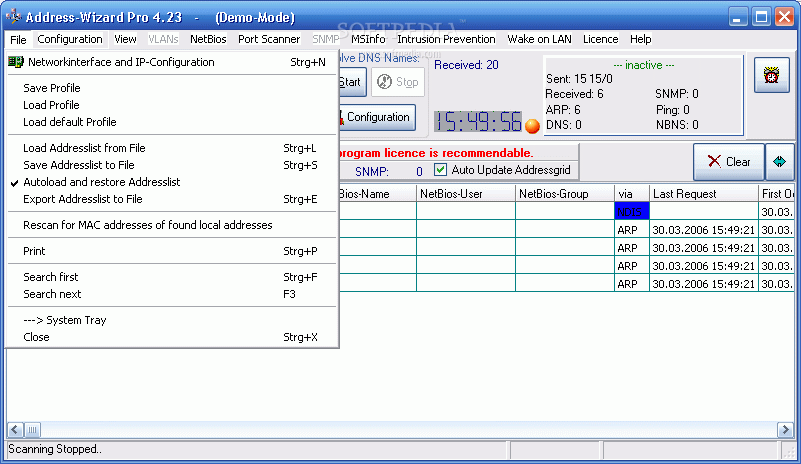Image resolution: width=801 pixels, height=464 pixels.
Task: Select Print from the File menu
Action: tap(172, 251)
